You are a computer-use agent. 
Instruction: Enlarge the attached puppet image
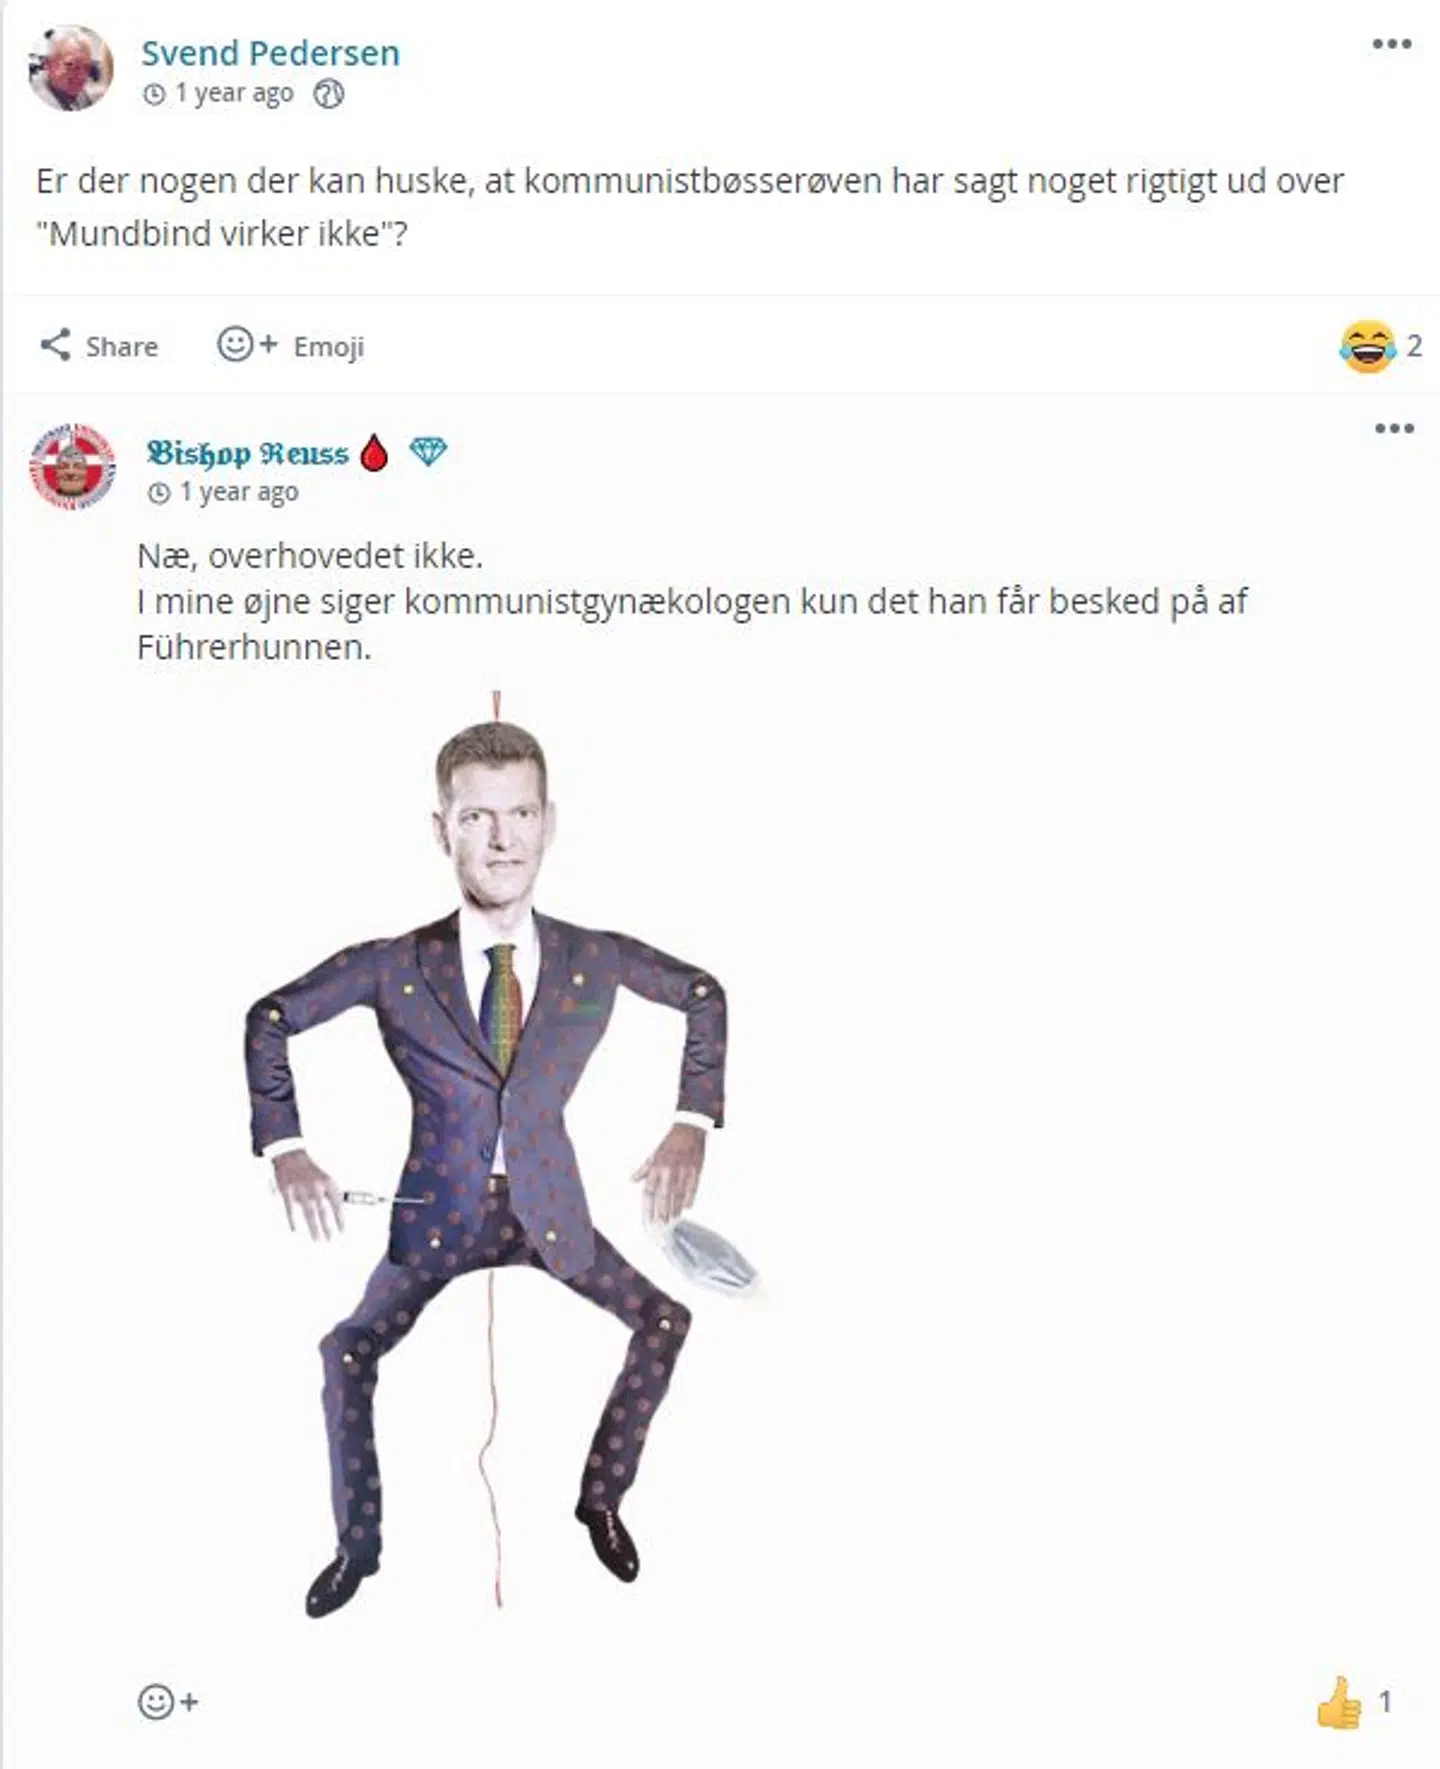(x=500, y=1150)
